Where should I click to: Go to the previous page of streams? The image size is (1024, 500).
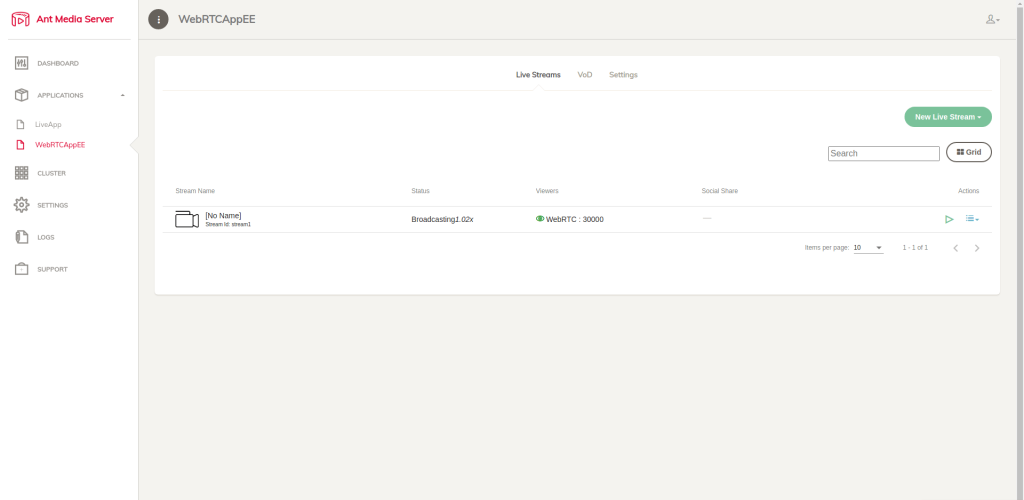tap(955, 248)
